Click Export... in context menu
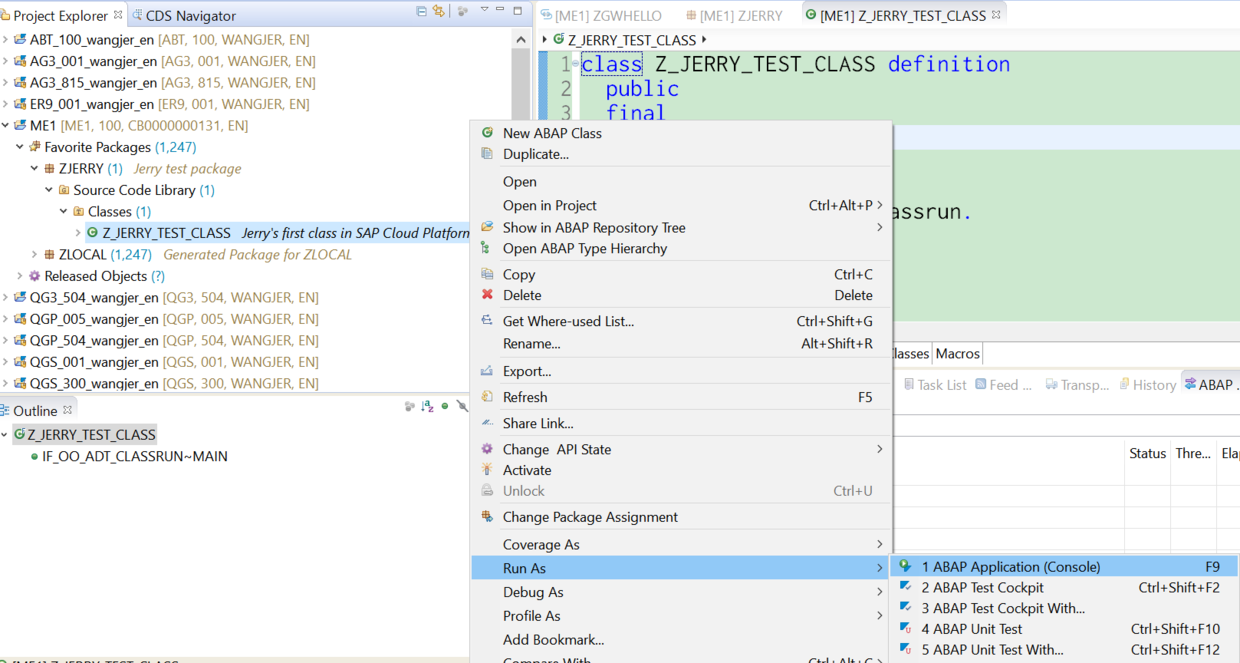The image size is (1240, 663). tap(681, 371)
